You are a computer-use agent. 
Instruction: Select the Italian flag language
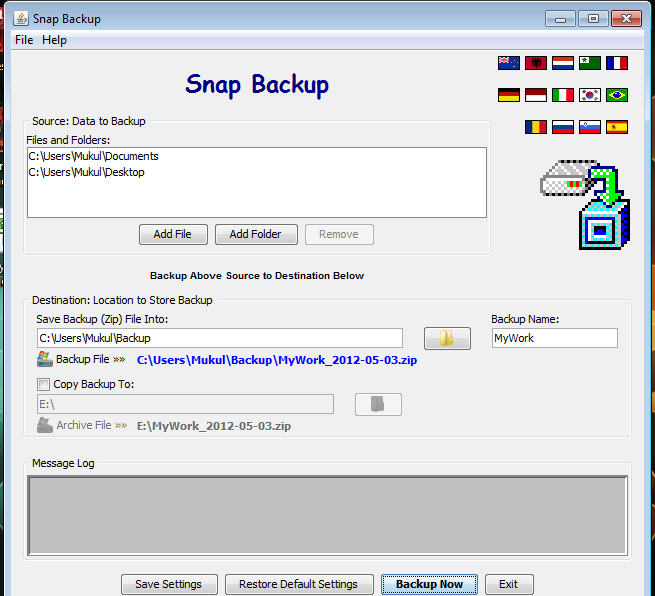coord(563,95)
